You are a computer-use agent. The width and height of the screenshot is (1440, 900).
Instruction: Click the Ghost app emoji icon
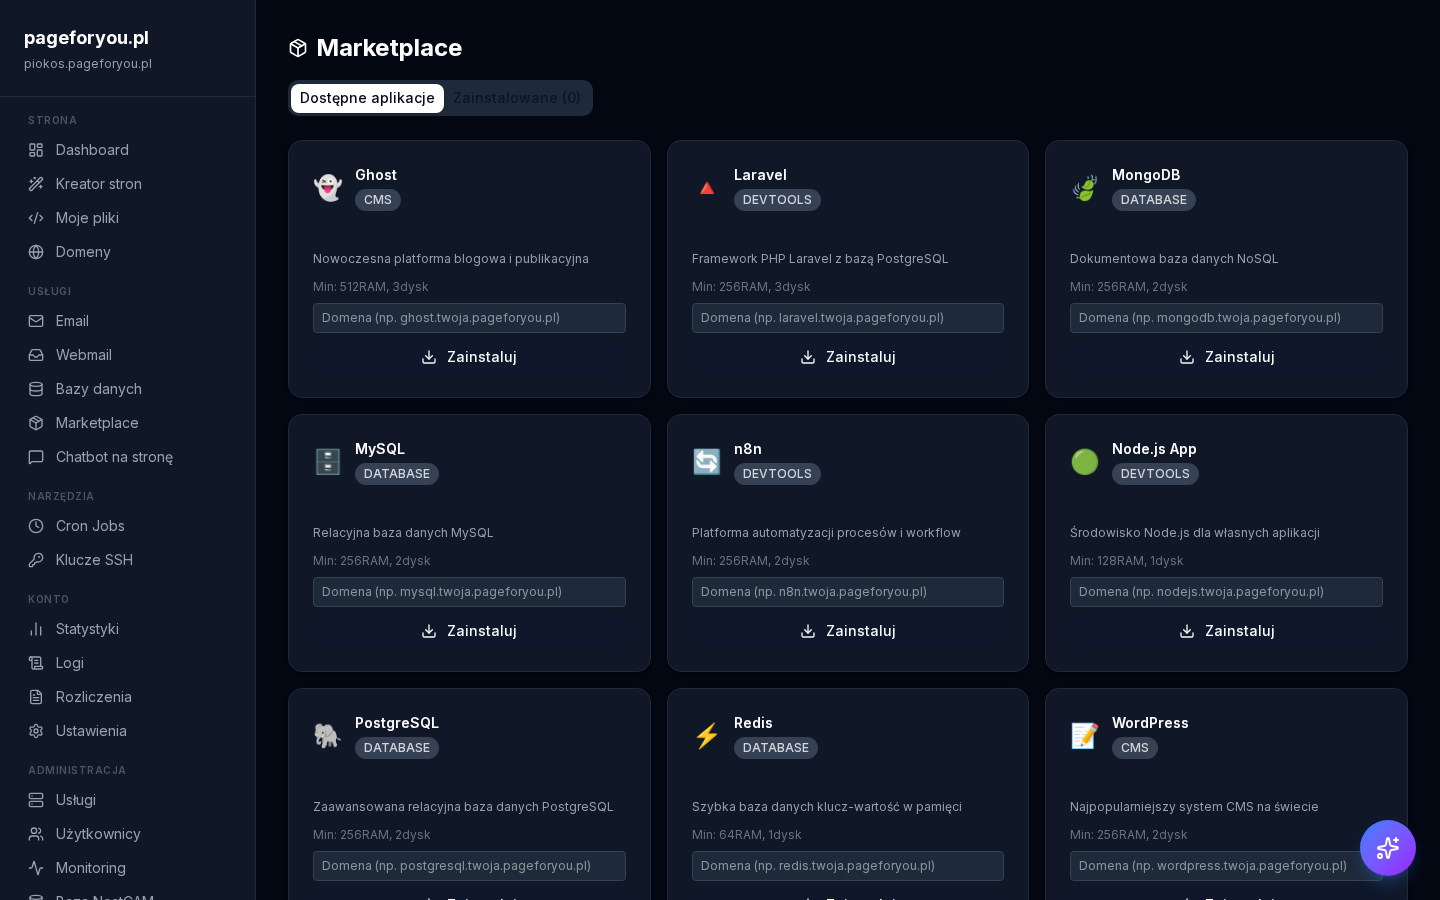[x=328, y=188]
